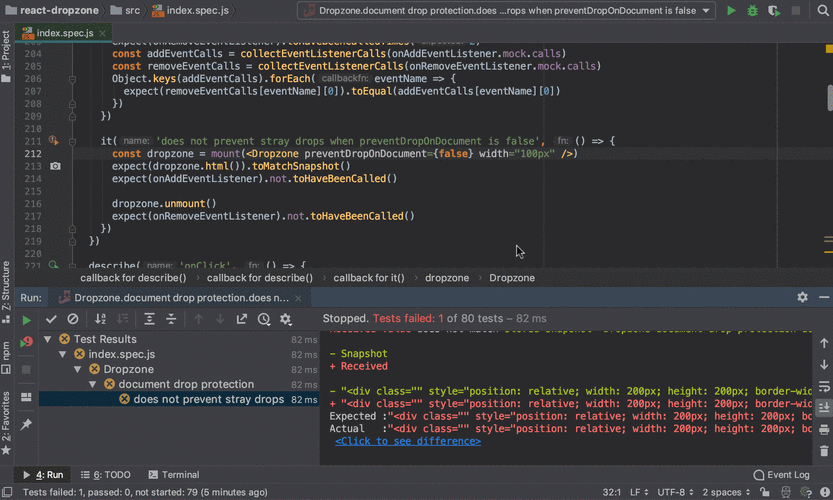The image size is (833, 500).
Task: Restore layout icon in Run sidebar
Action: (26, 397)
